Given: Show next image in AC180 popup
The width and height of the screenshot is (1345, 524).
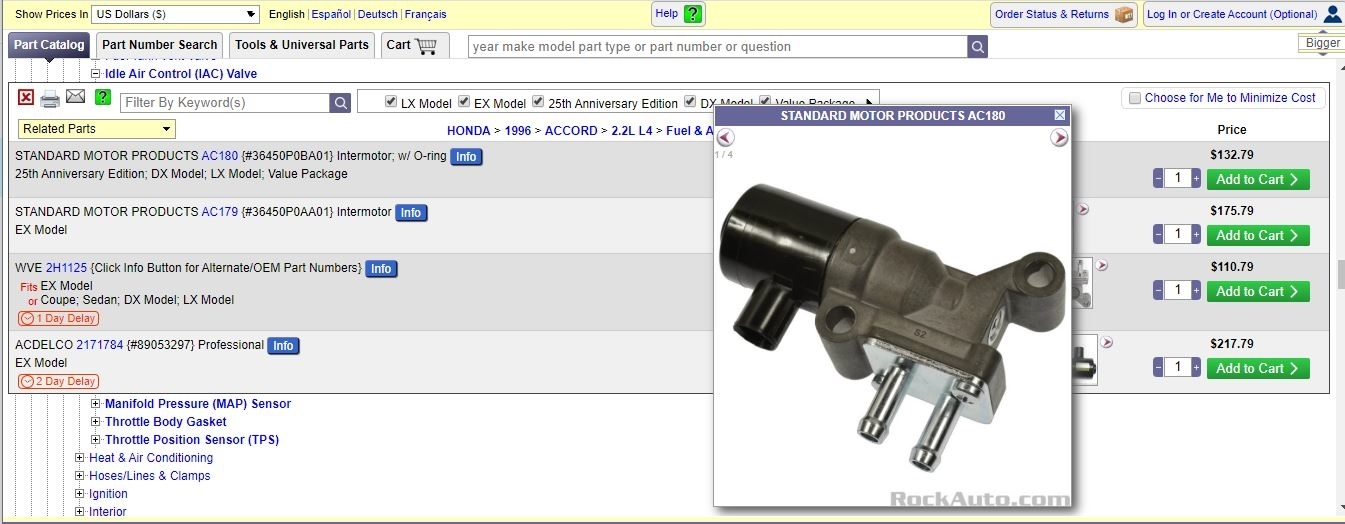Looking at the screenshot, I should (1059, 138).
